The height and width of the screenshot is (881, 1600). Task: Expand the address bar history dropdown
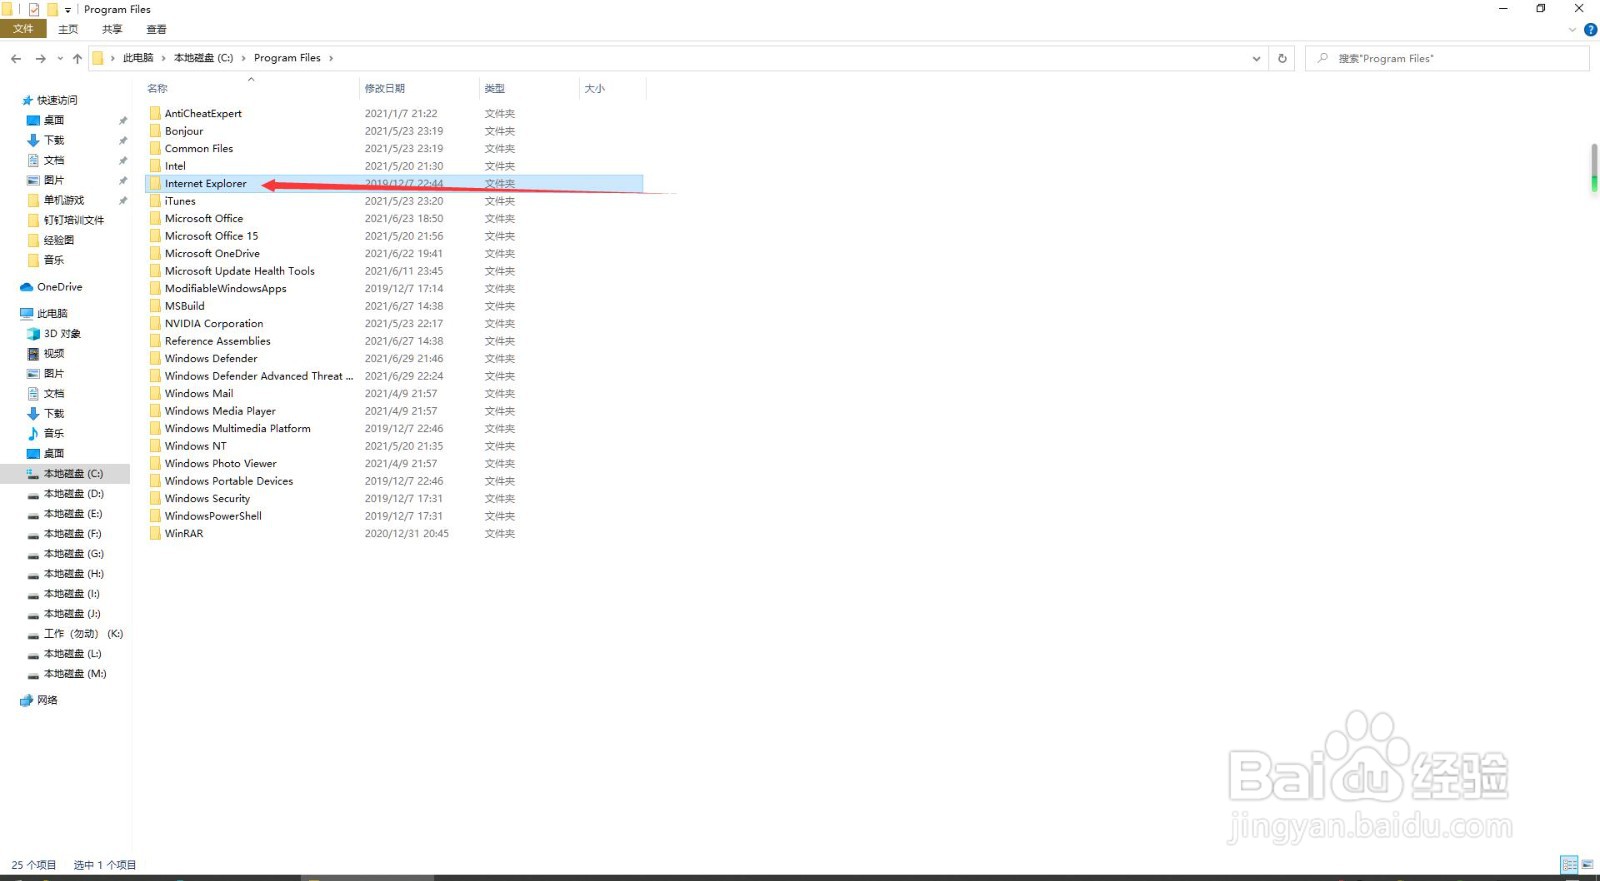click(x=1256, y=58)
